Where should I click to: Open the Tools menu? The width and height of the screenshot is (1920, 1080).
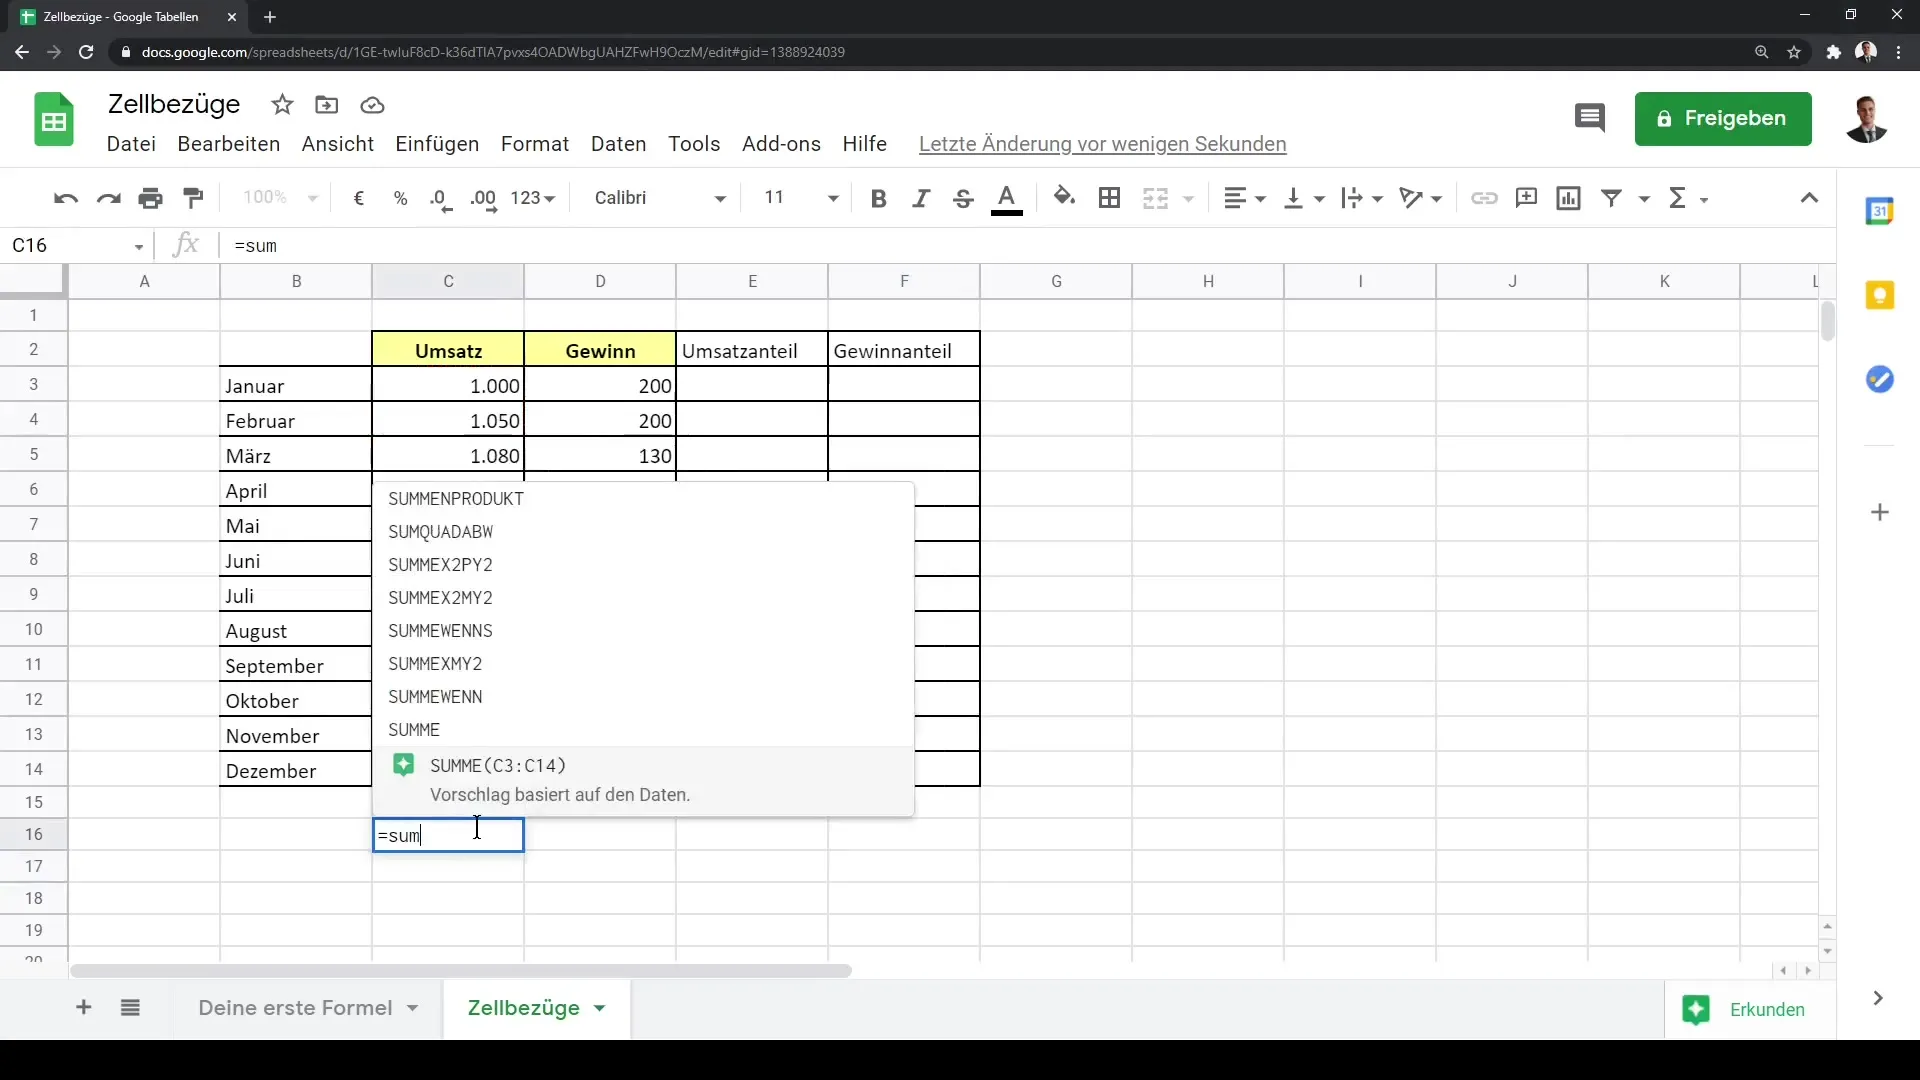[x=694, y=144]
